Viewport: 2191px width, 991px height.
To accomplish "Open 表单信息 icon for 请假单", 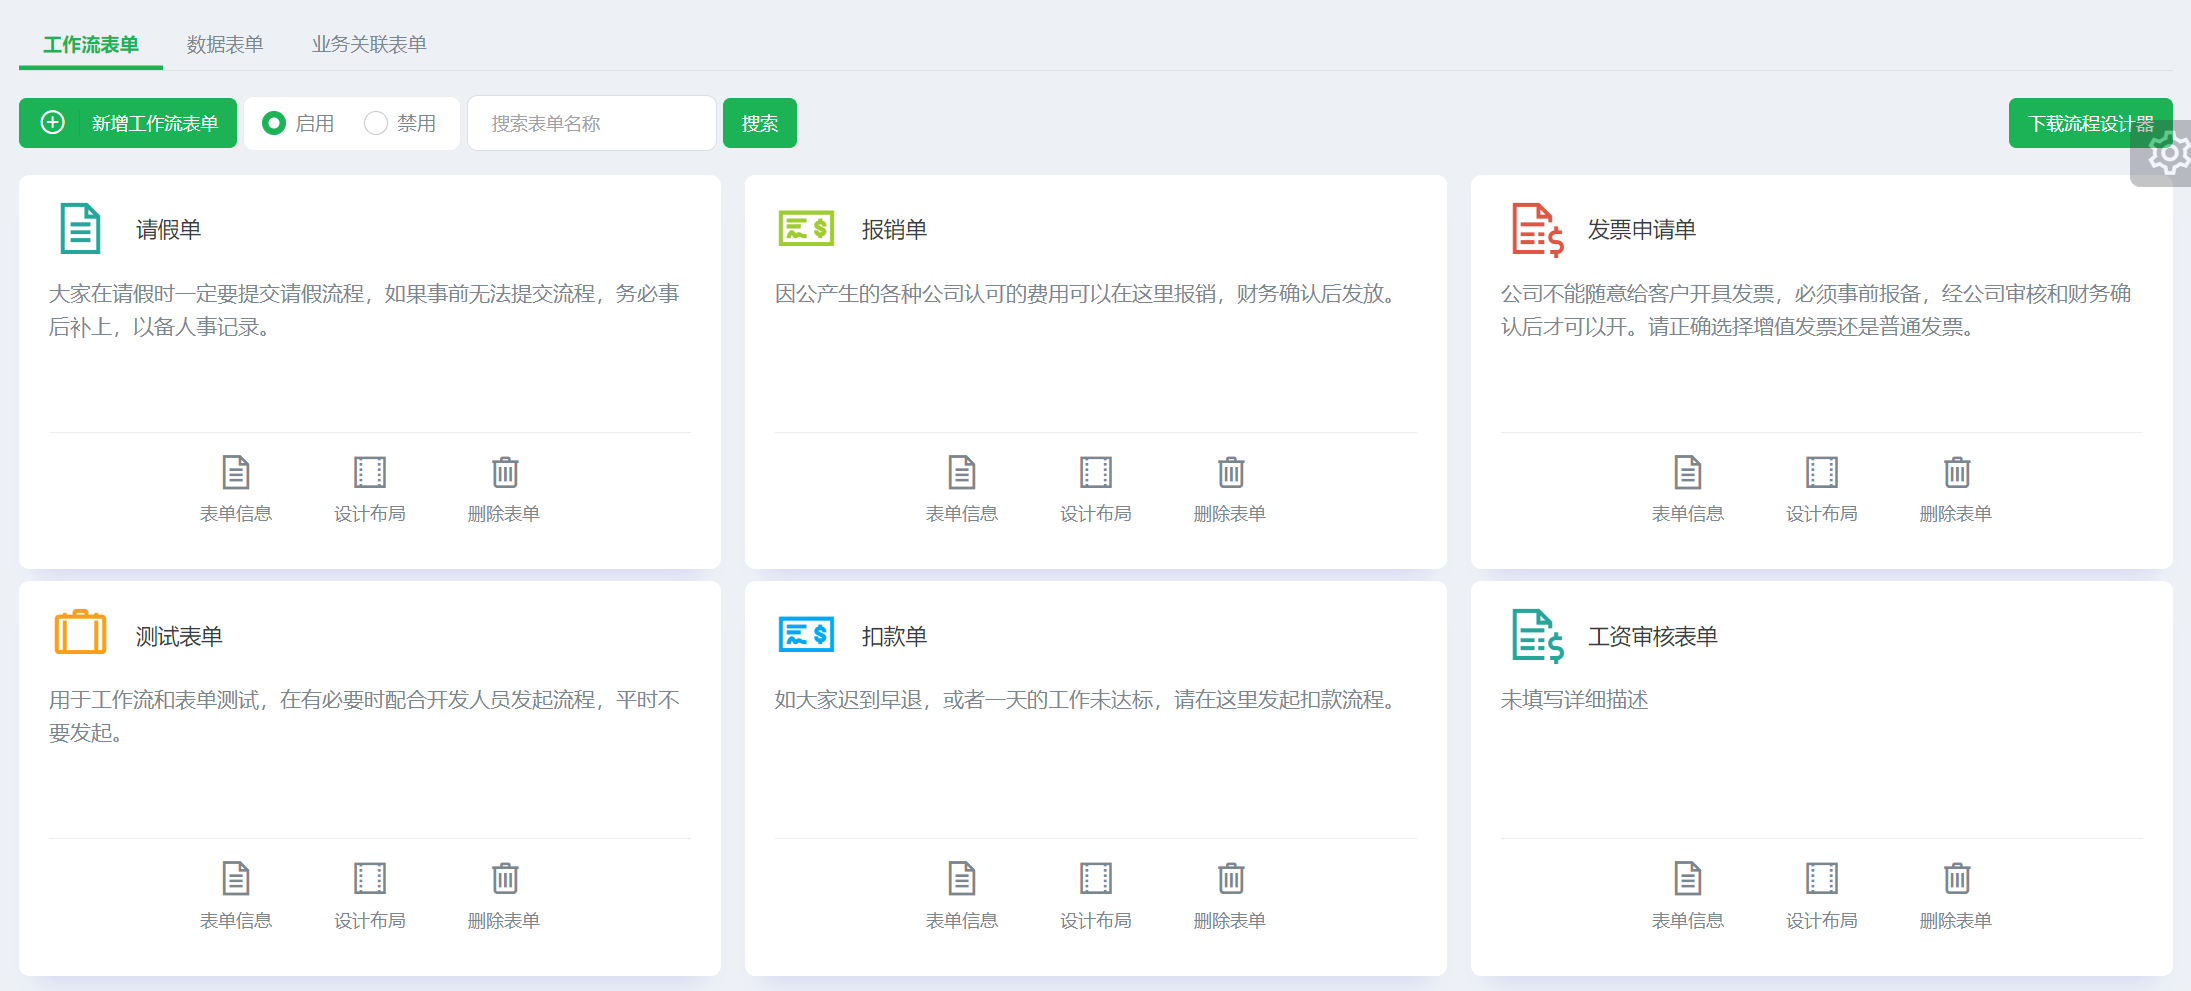I will (x=236, y=472).
